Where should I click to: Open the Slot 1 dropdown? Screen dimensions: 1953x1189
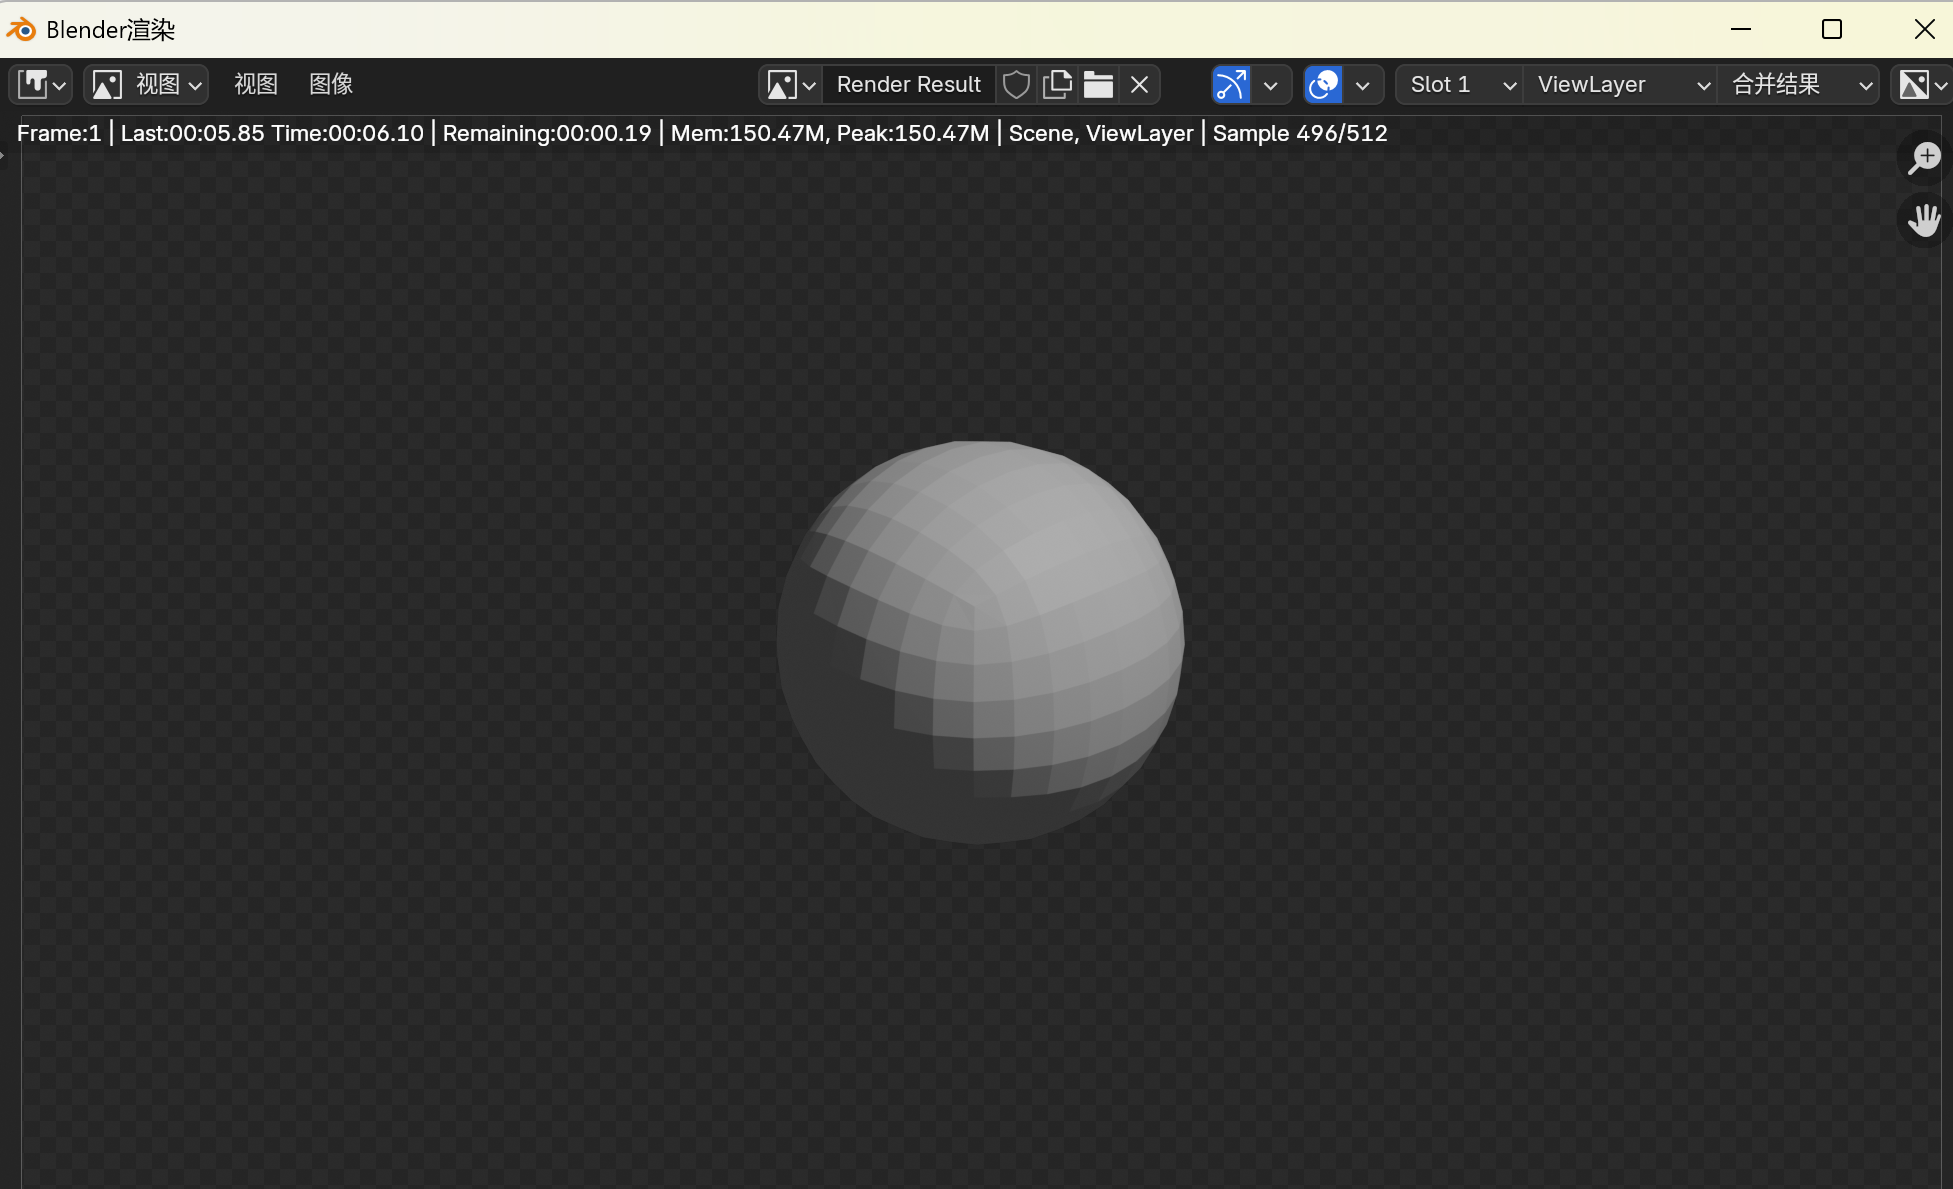coord(1460,85)
